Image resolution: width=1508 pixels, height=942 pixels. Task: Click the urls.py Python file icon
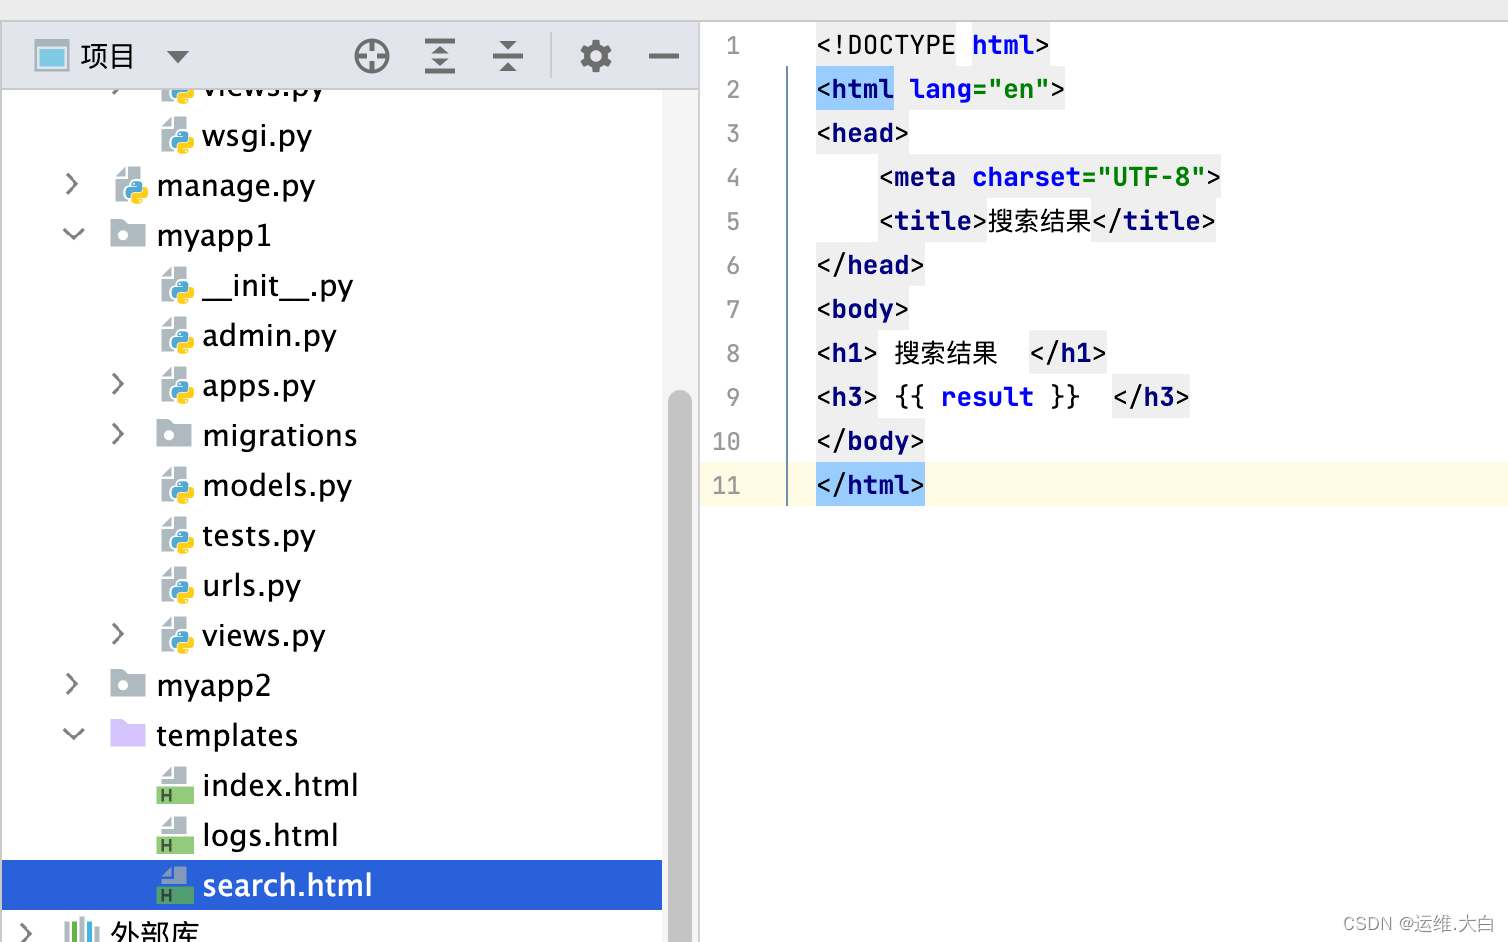(x=177, y=585)
